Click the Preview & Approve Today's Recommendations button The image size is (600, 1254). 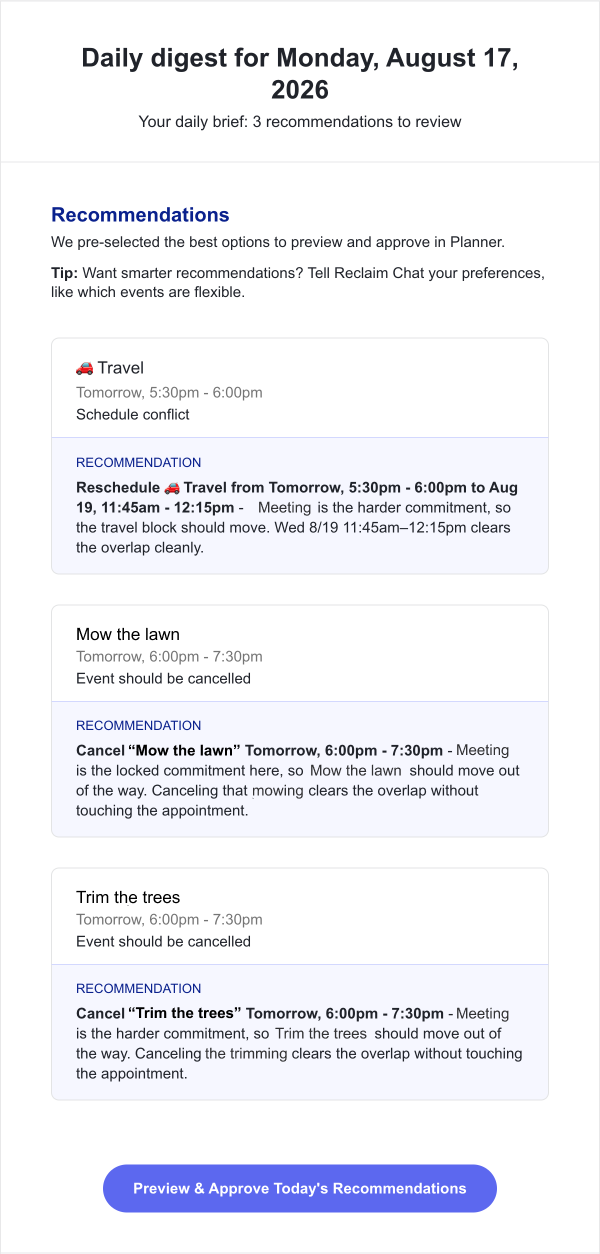(300, 1188)
